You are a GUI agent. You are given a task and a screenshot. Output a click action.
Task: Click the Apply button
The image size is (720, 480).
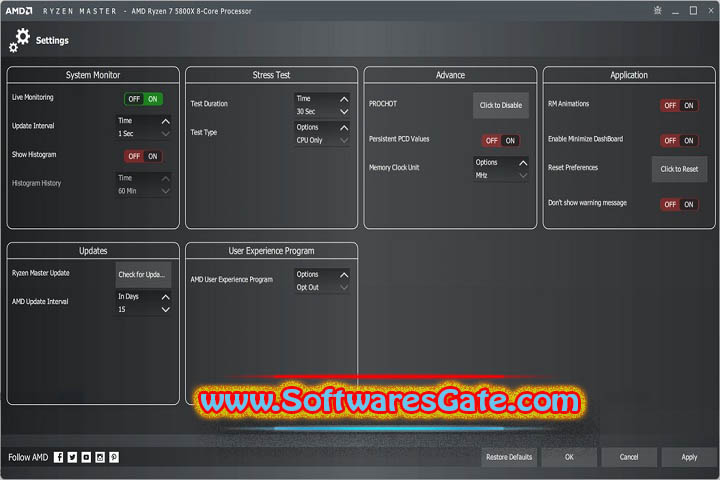[689, 457]
